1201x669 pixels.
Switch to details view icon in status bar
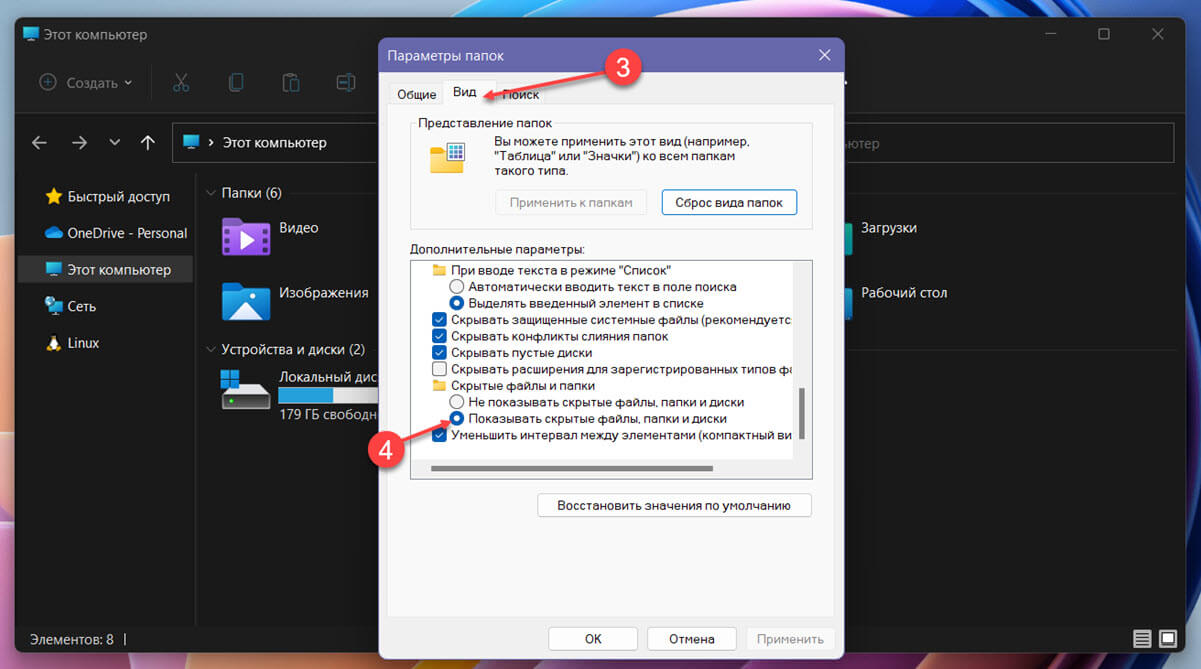tap(1142, 638)
